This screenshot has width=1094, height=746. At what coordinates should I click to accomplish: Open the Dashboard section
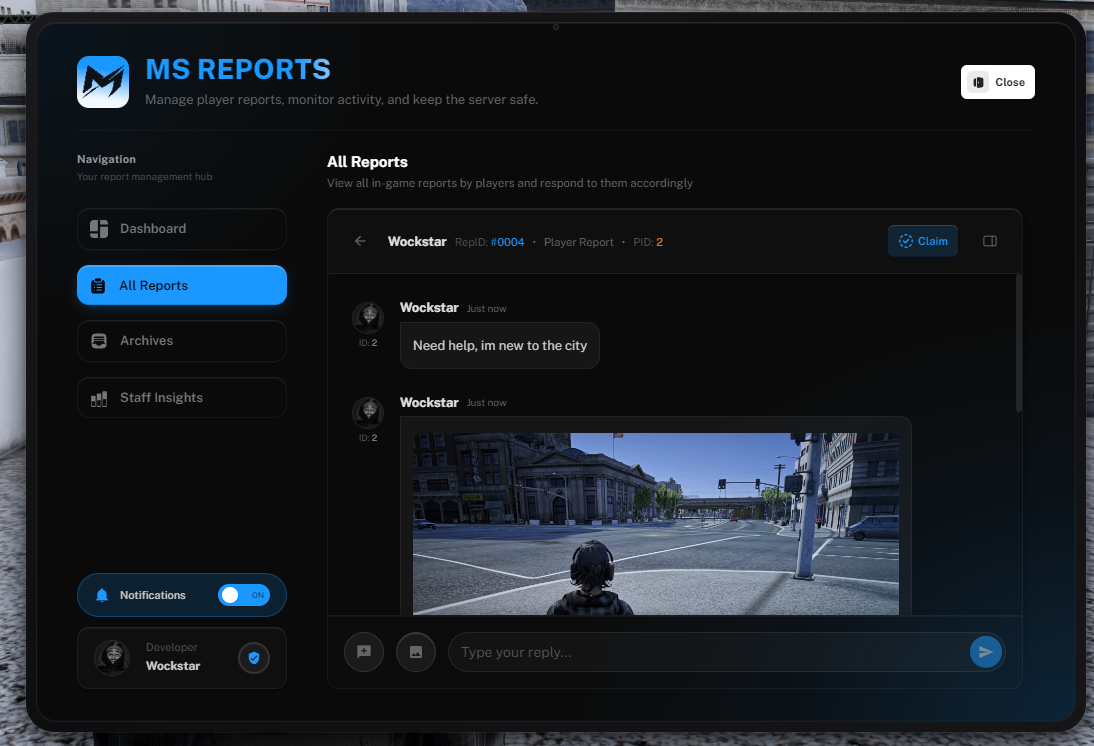[x=181, y=229]
